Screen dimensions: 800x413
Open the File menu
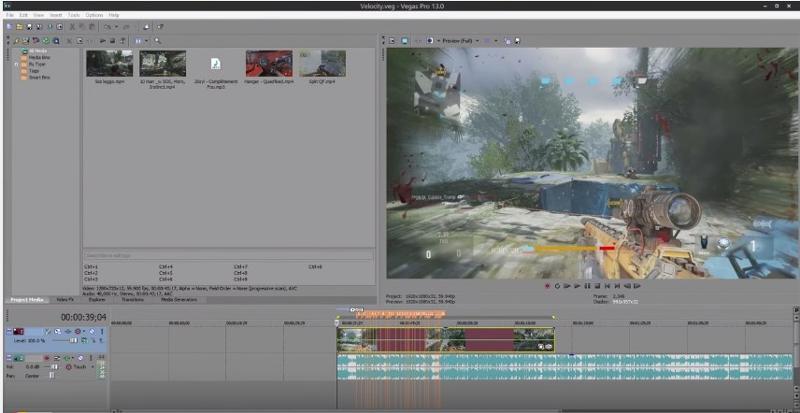10,15
